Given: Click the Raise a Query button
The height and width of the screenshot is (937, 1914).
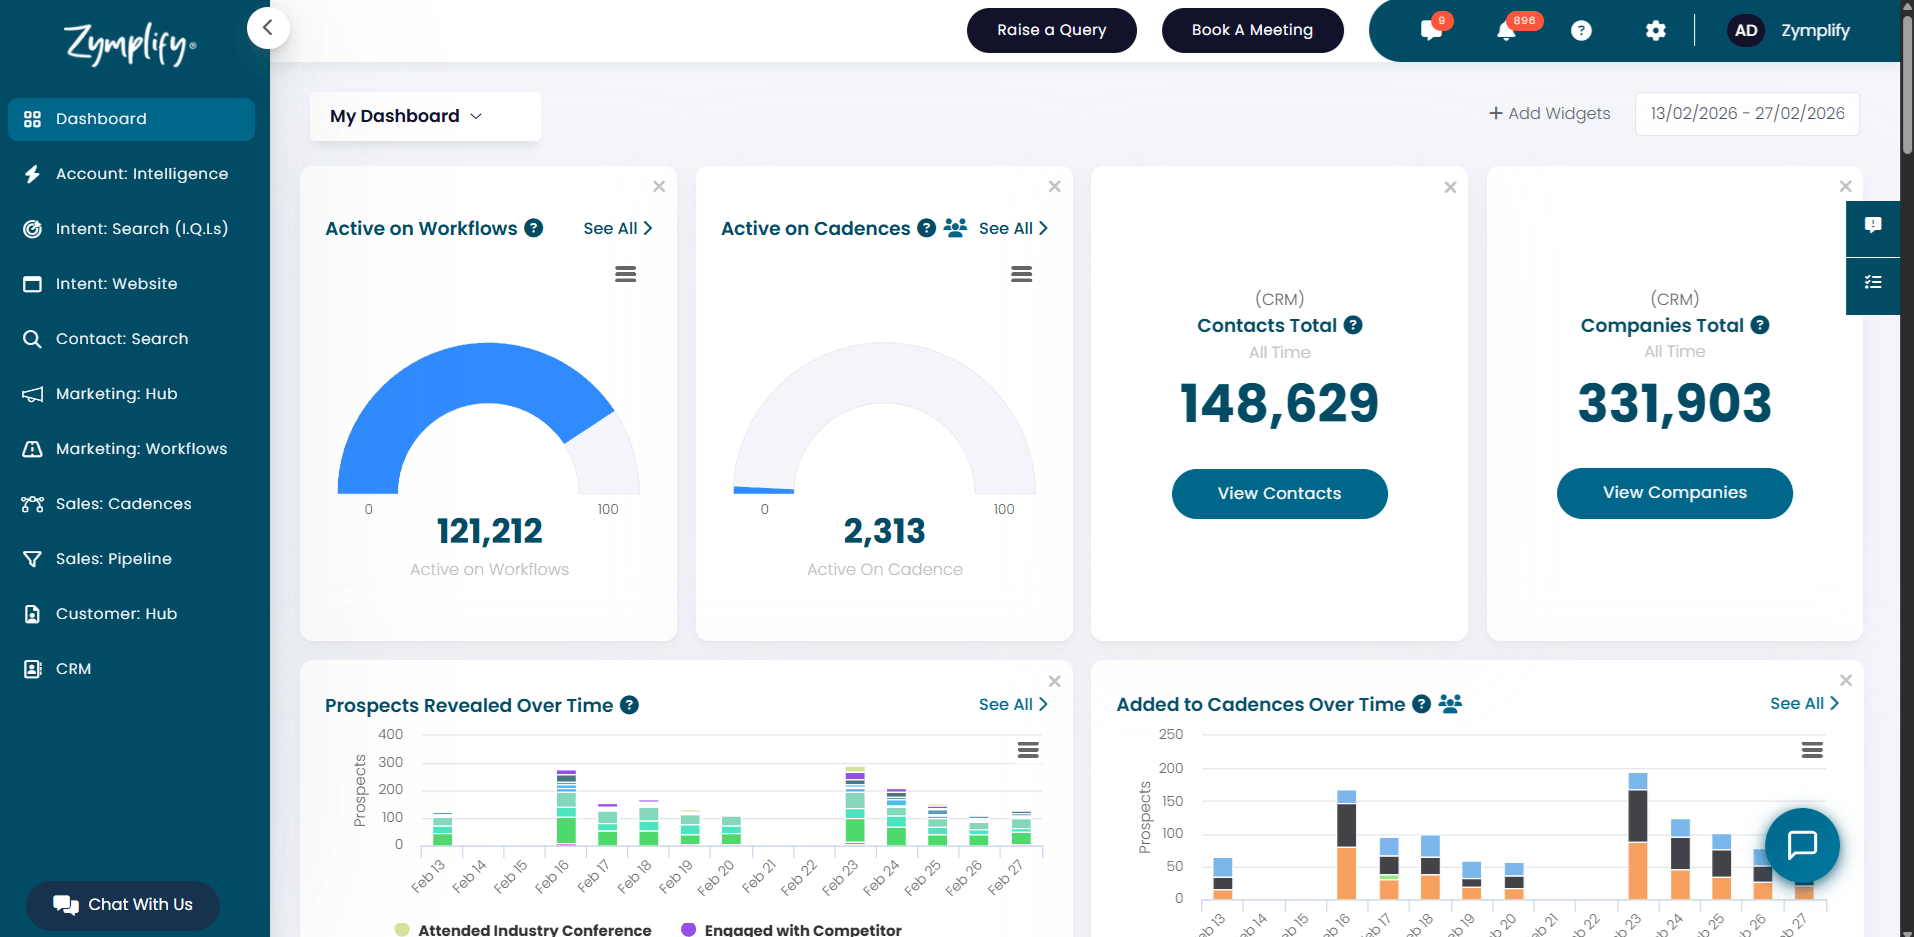Looking at the screenshot, I should coord(1051,30).
